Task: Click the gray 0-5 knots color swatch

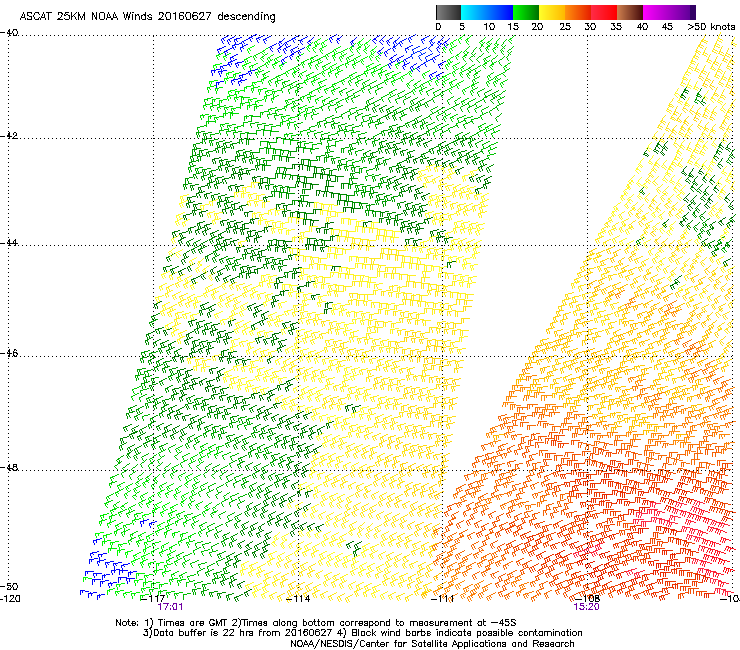Action: (x=448, y=12)
